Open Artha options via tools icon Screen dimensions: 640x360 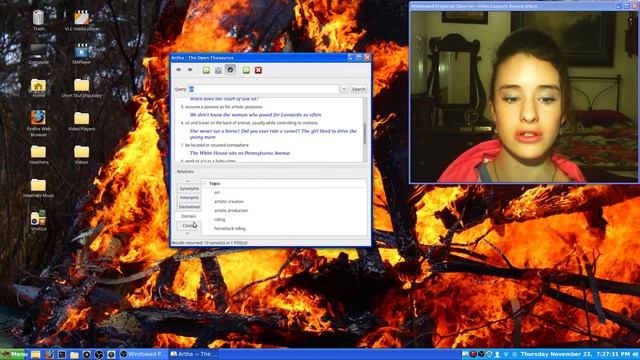tap(218, 70)
